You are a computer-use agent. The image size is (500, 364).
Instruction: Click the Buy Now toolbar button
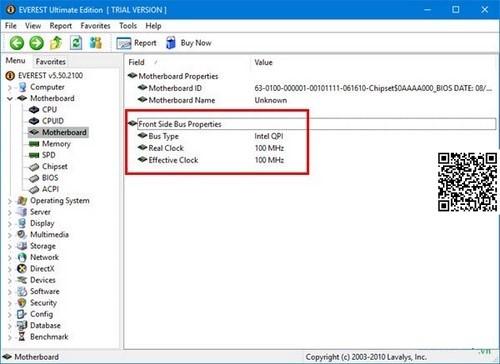pyautogui.click(x=188, y=43)
